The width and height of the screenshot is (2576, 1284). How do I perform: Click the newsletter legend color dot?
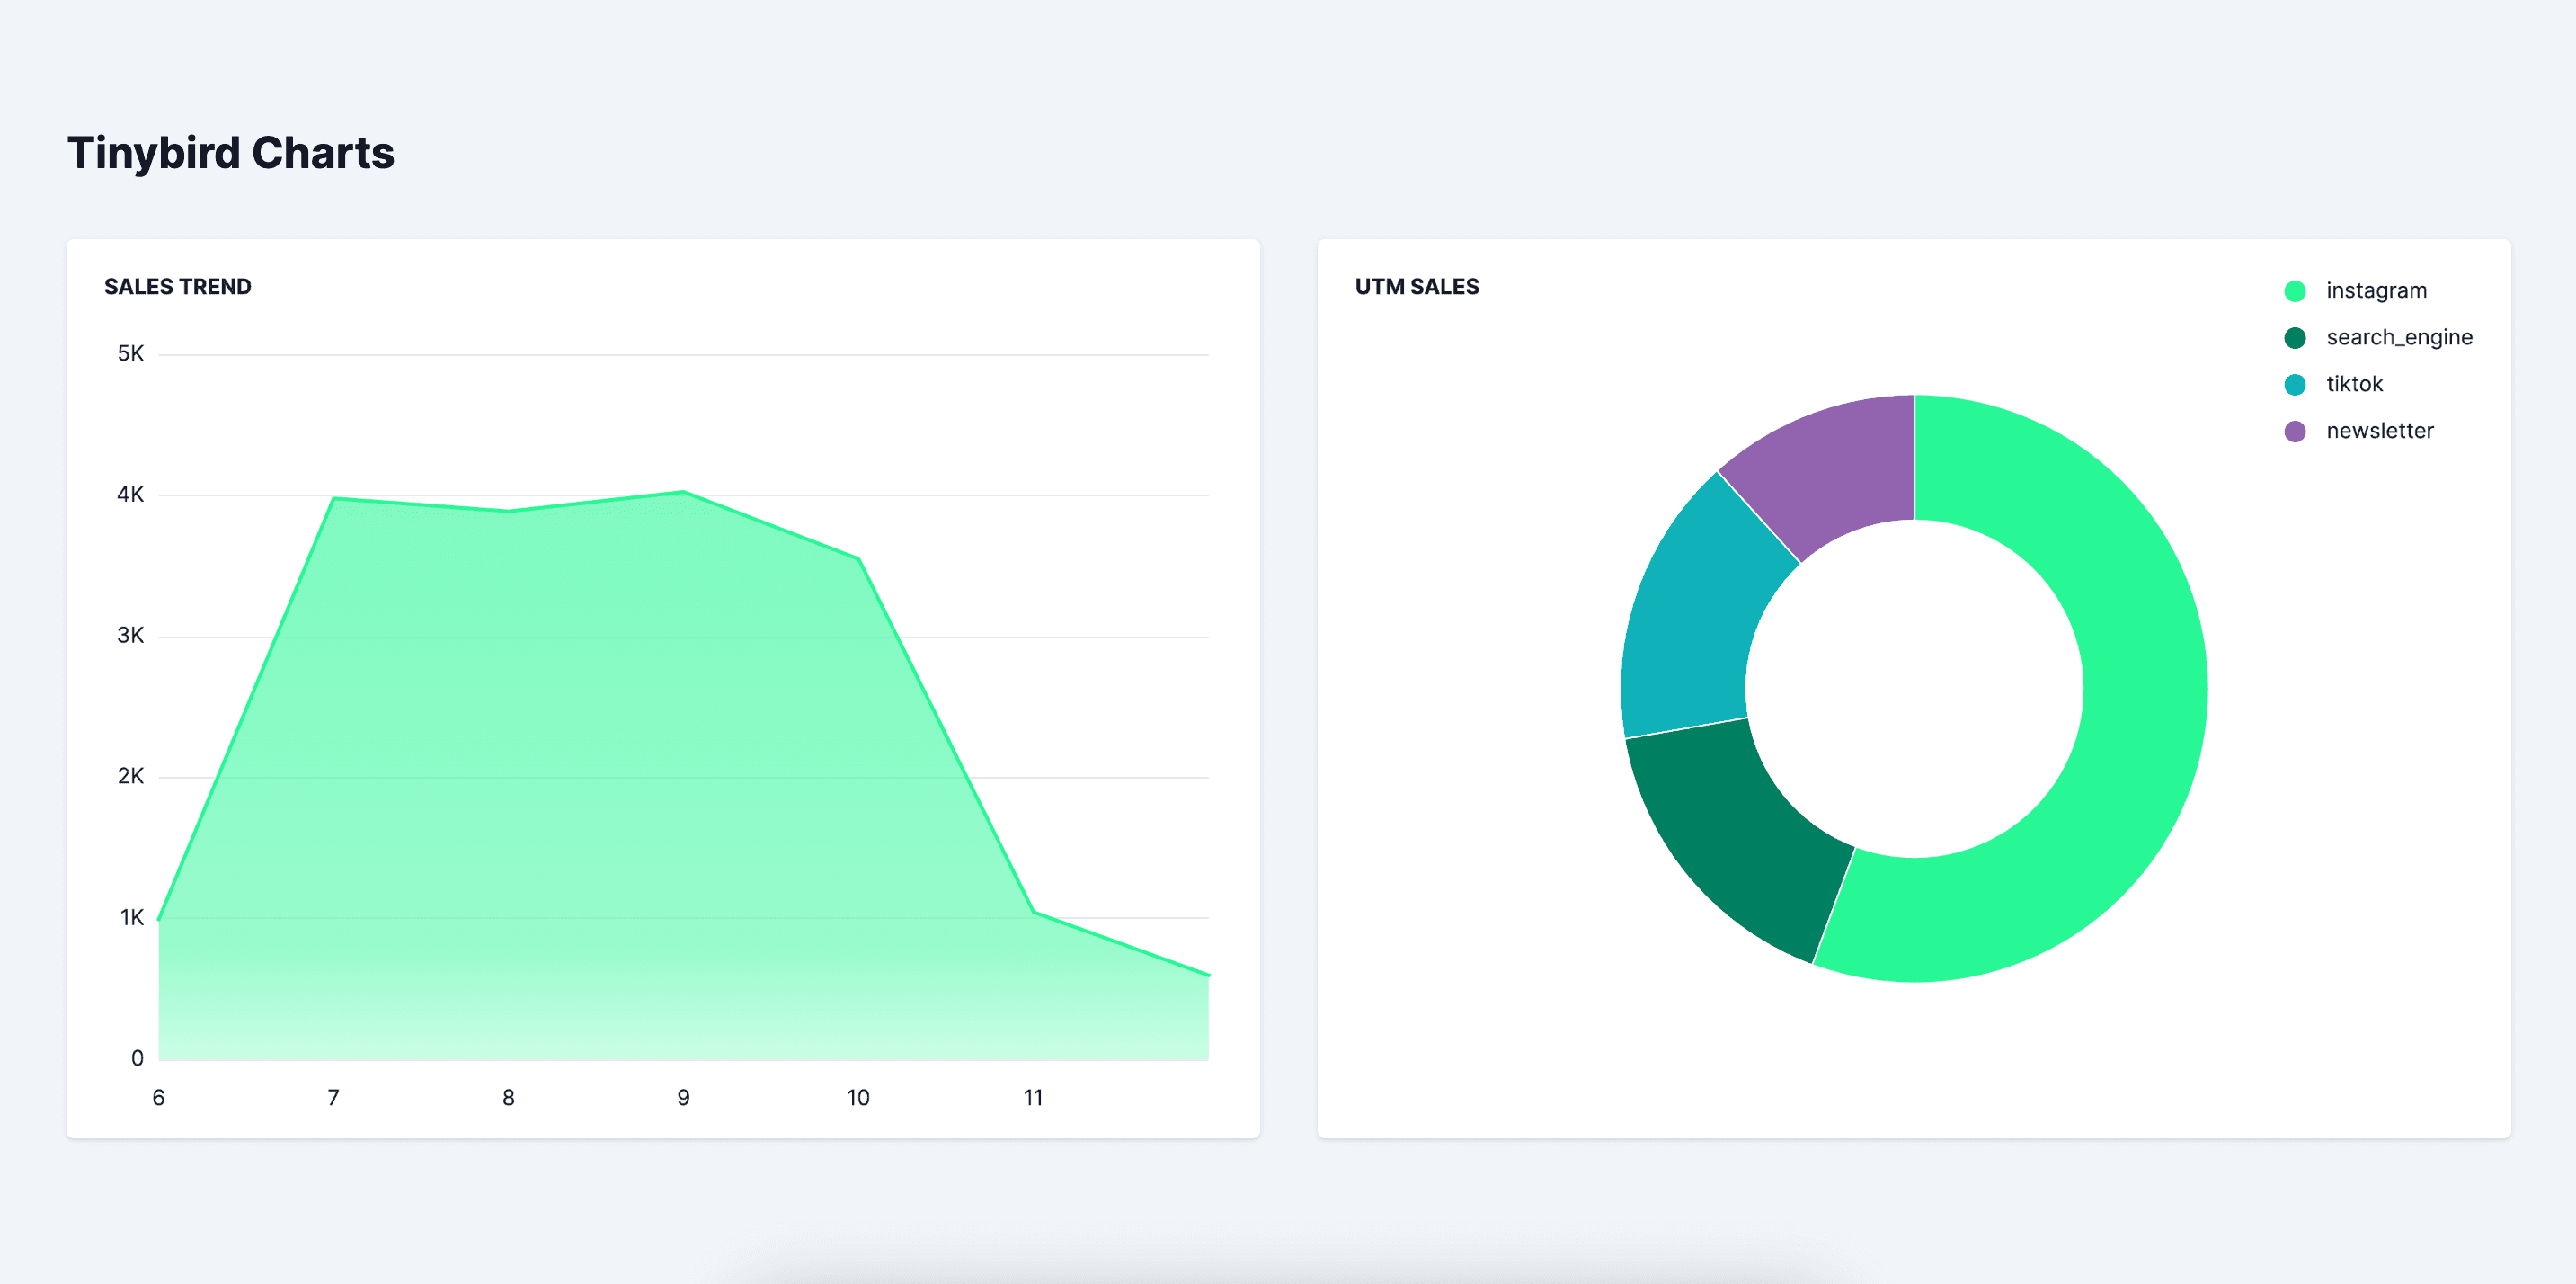point(2295,431)
